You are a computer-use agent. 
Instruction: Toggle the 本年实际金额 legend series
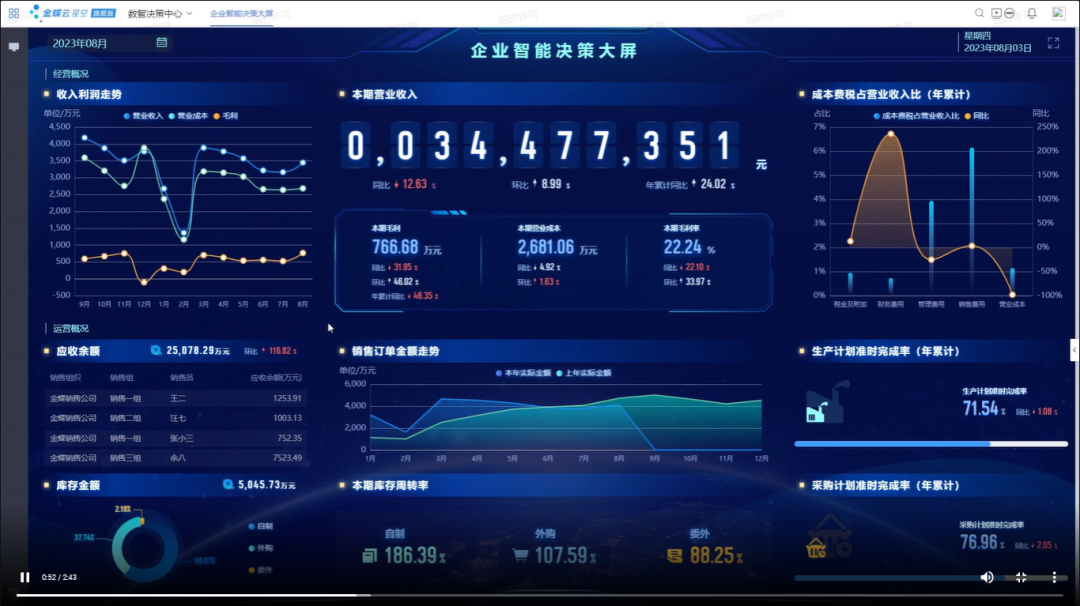[x=523, y=373]
